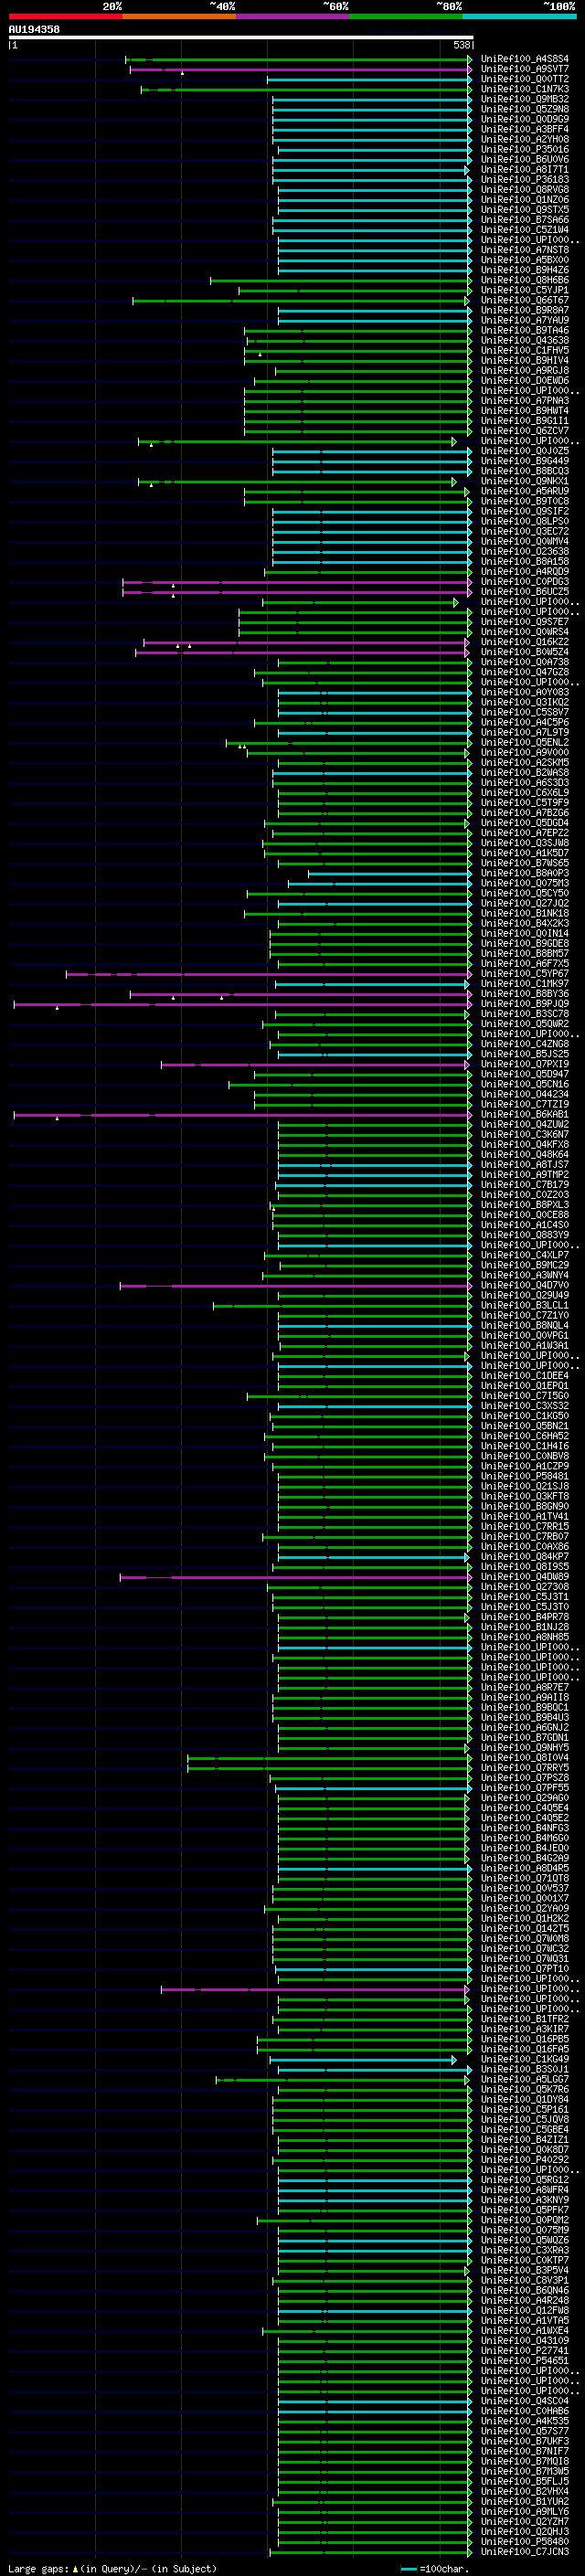Click the label UniRef100_A8TJS7
Image resolution: width=585 pixels, height=2576 pixels.
tap(524, 1165)
